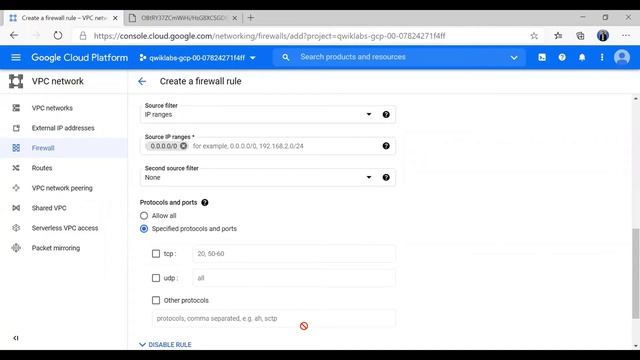Open browser settings and more menu
640x360 pixels.
click(x=626, y=36)
